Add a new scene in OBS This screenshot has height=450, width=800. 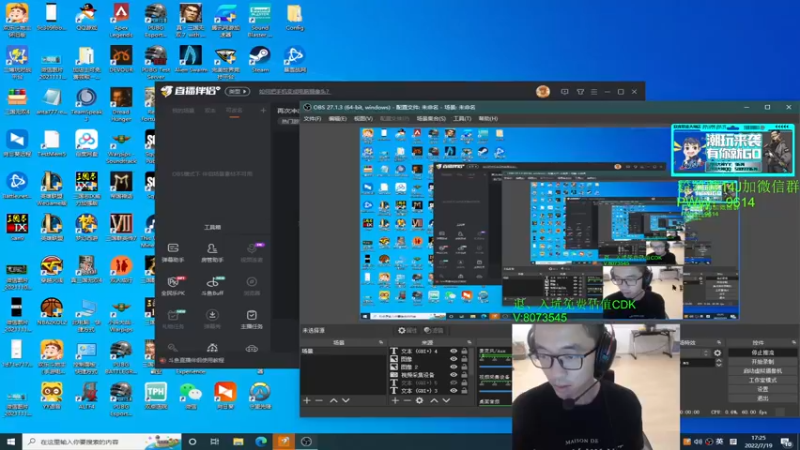307,401
